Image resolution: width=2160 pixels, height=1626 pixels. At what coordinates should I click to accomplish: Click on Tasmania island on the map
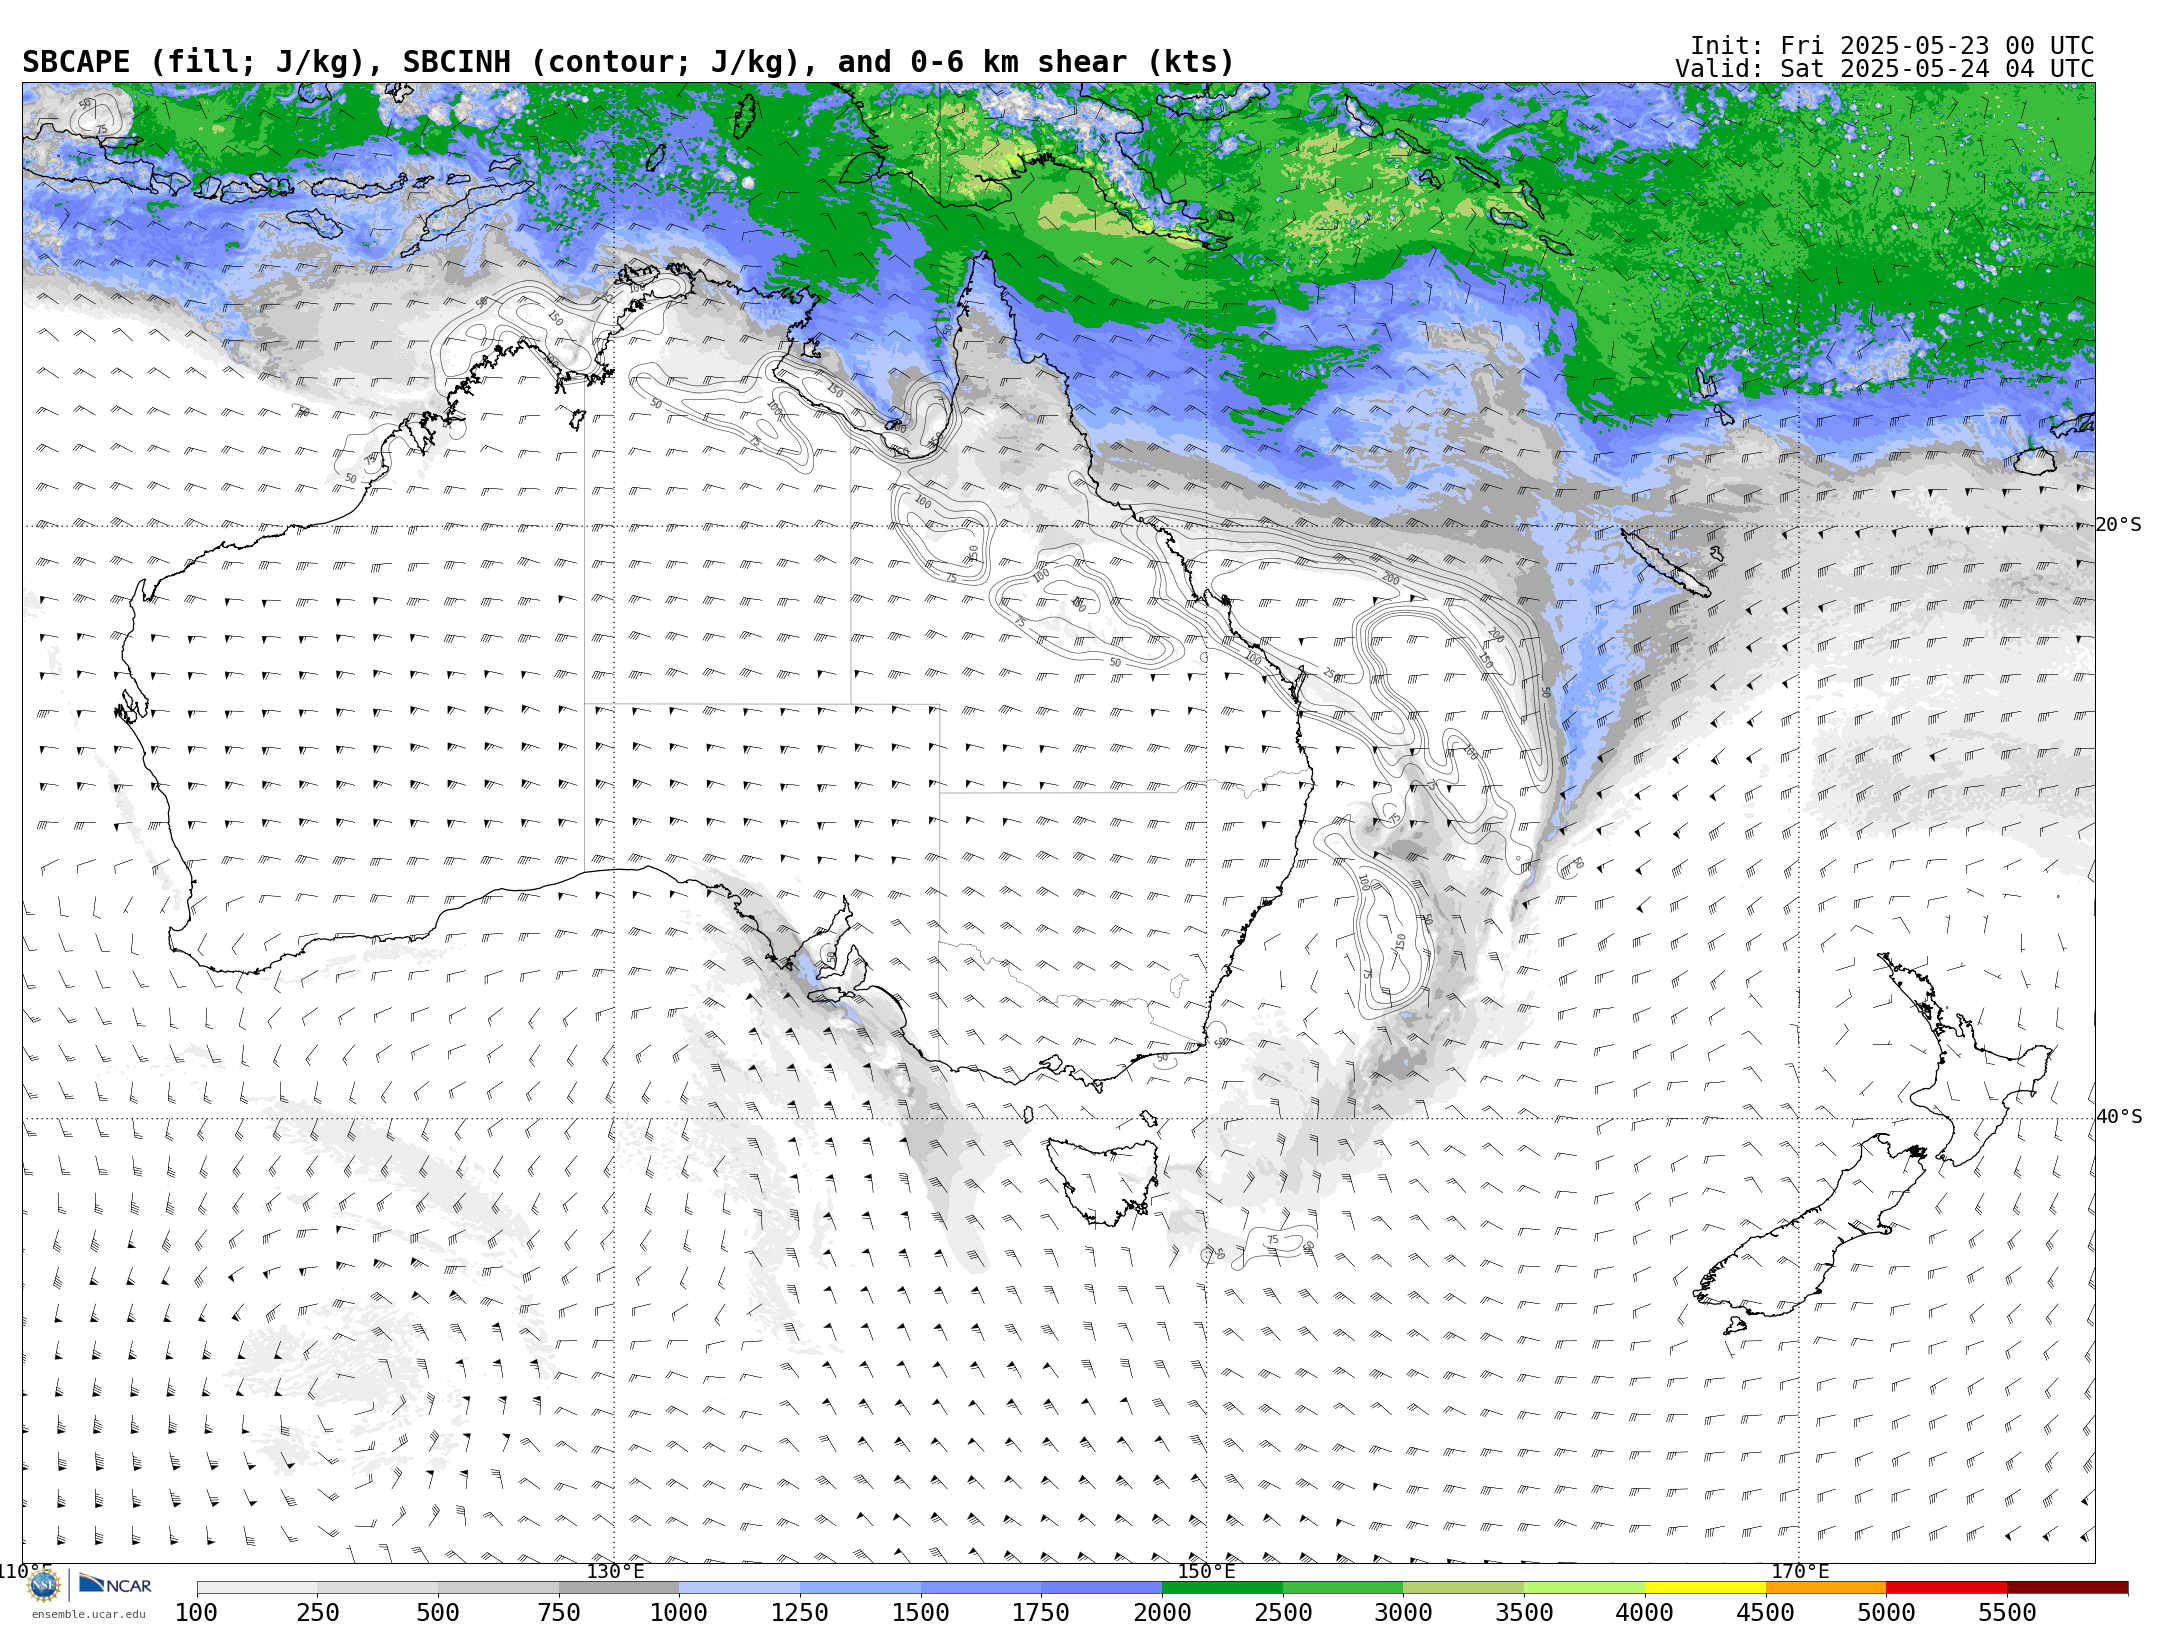(x=1102, y=1181)
